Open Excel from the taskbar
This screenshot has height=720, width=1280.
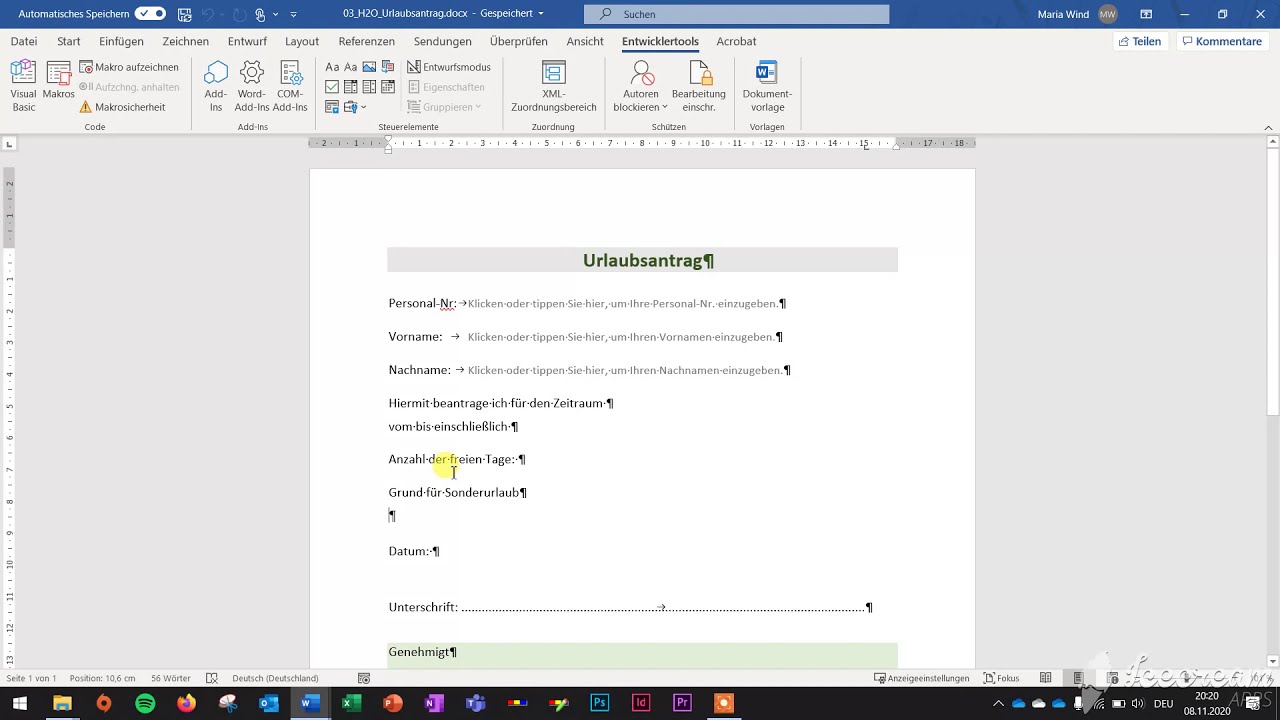click(x=351, y=703)
